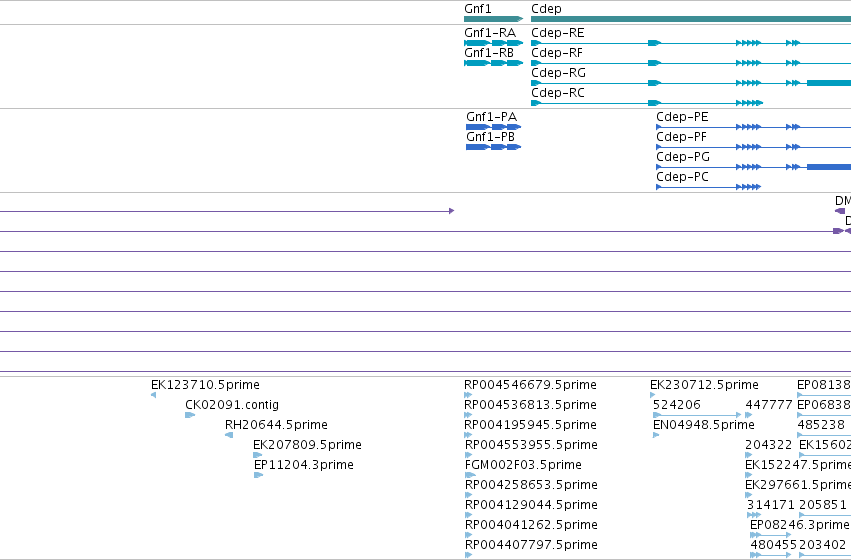Click the EK152247.5prime label
Image resolution: width=851 pixels, height=560 pixels.
(x=798, y=465)
